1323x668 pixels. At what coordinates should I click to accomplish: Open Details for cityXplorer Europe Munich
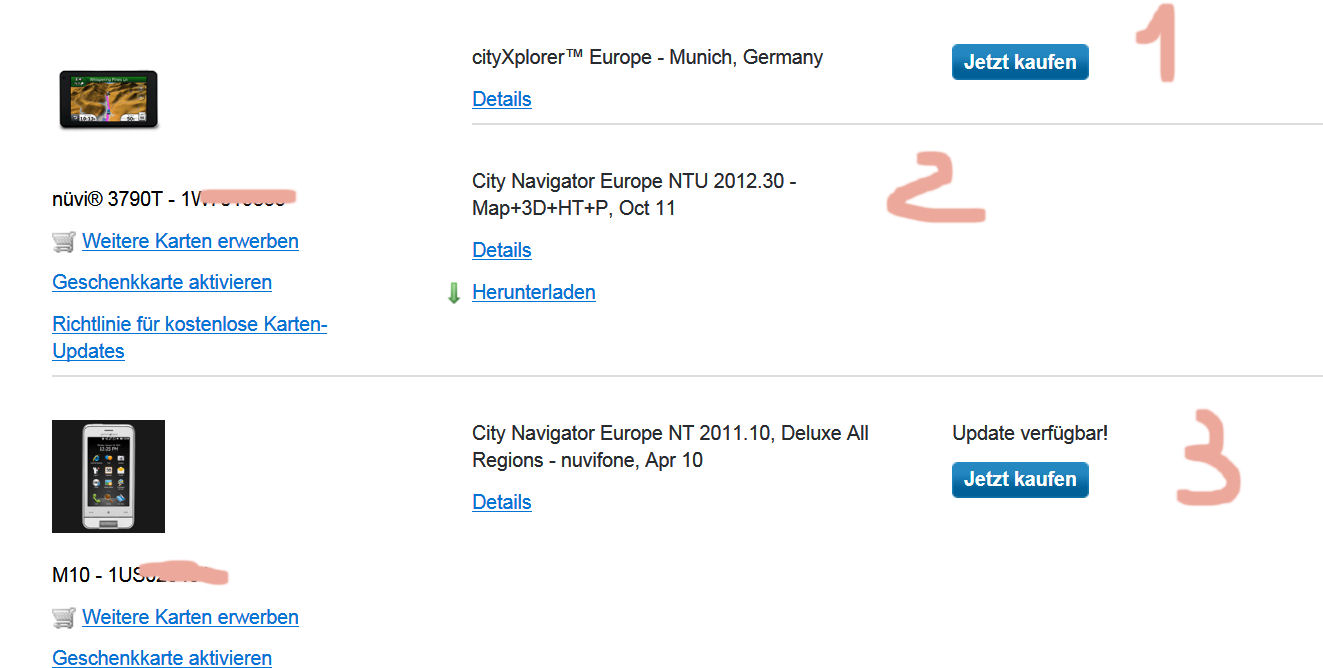(502, 99)
